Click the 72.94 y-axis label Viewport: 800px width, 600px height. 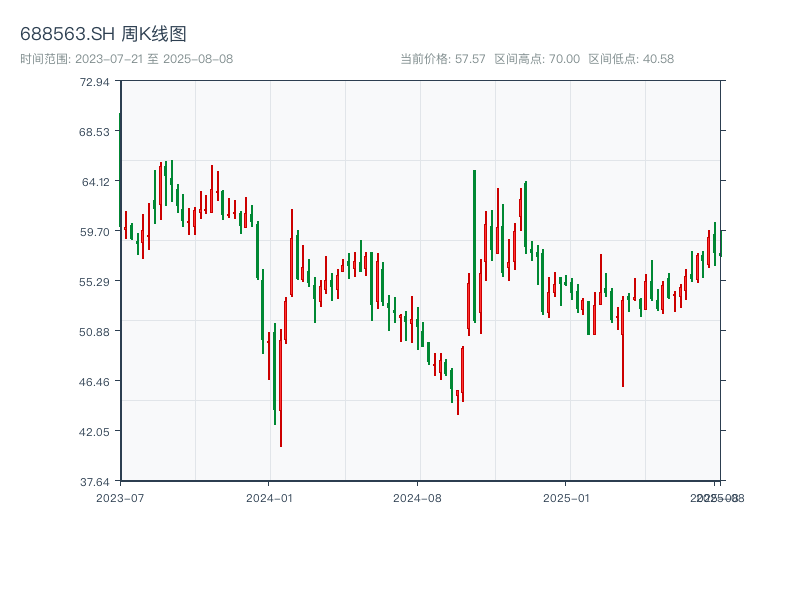coord(95,81)
